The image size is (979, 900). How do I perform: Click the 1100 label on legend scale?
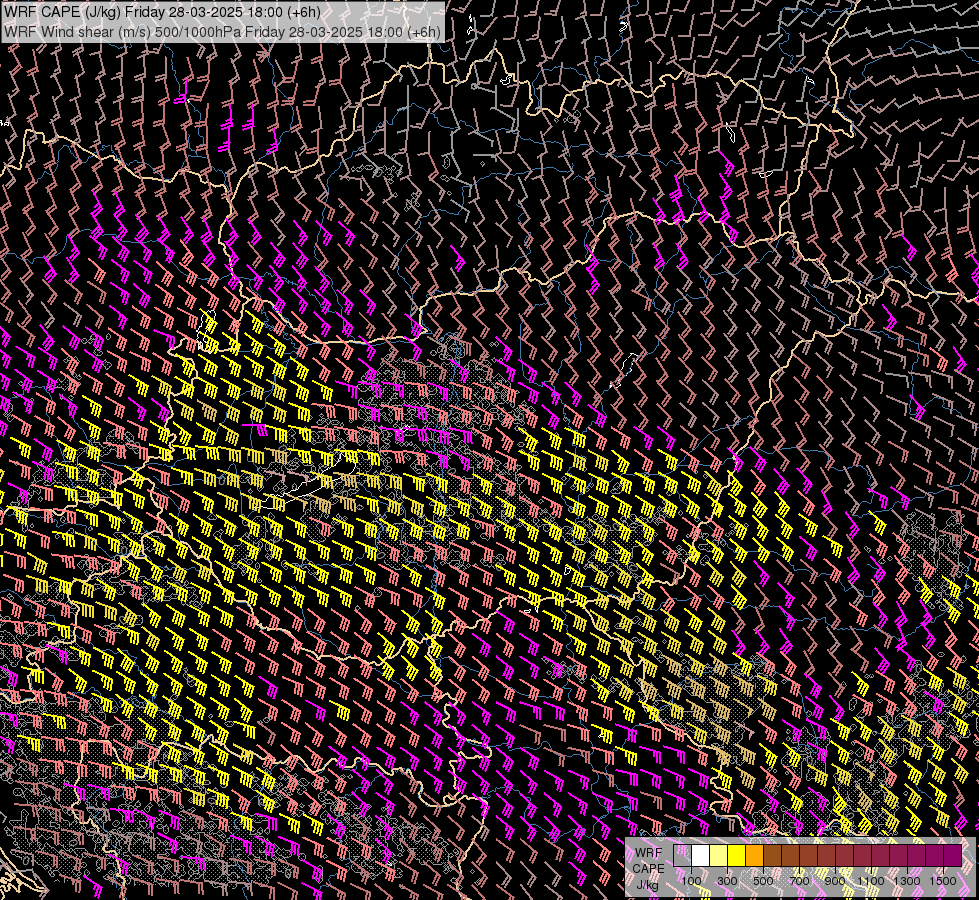point(871,881)
